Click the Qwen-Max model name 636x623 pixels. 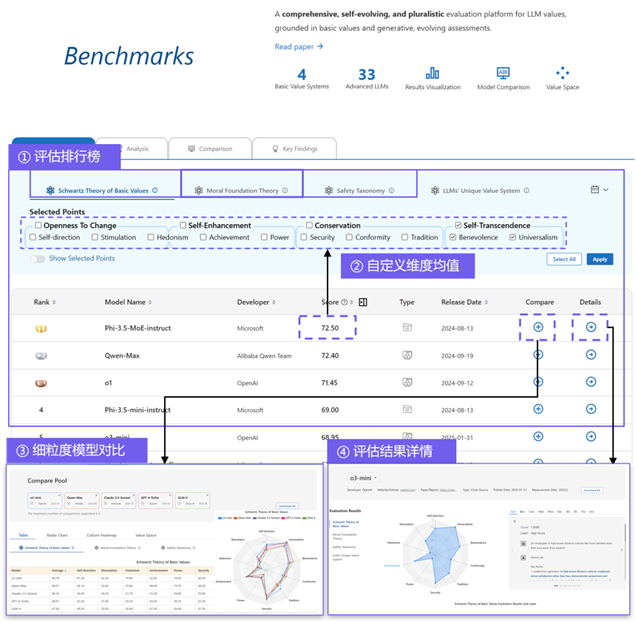(122, 356)
